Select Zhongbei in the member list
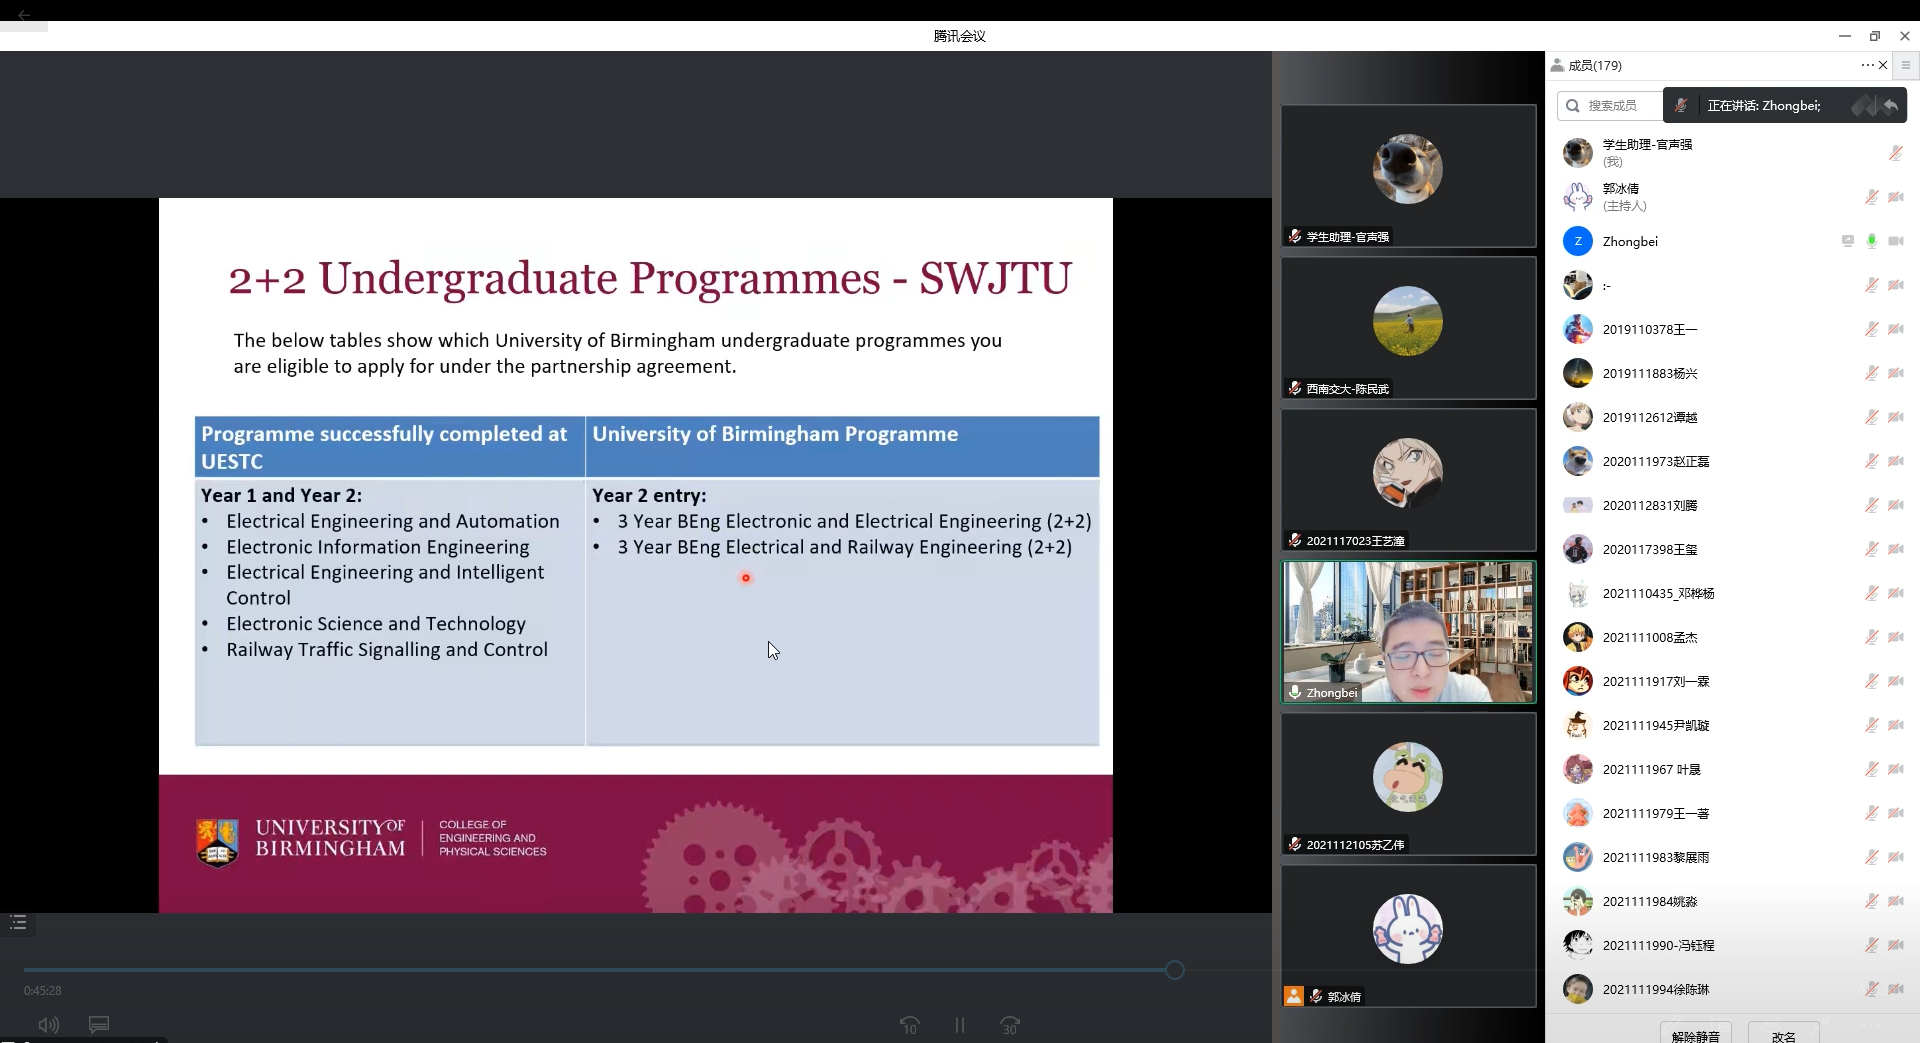Viewport: 1920px width, 1043px height. 1630,241
